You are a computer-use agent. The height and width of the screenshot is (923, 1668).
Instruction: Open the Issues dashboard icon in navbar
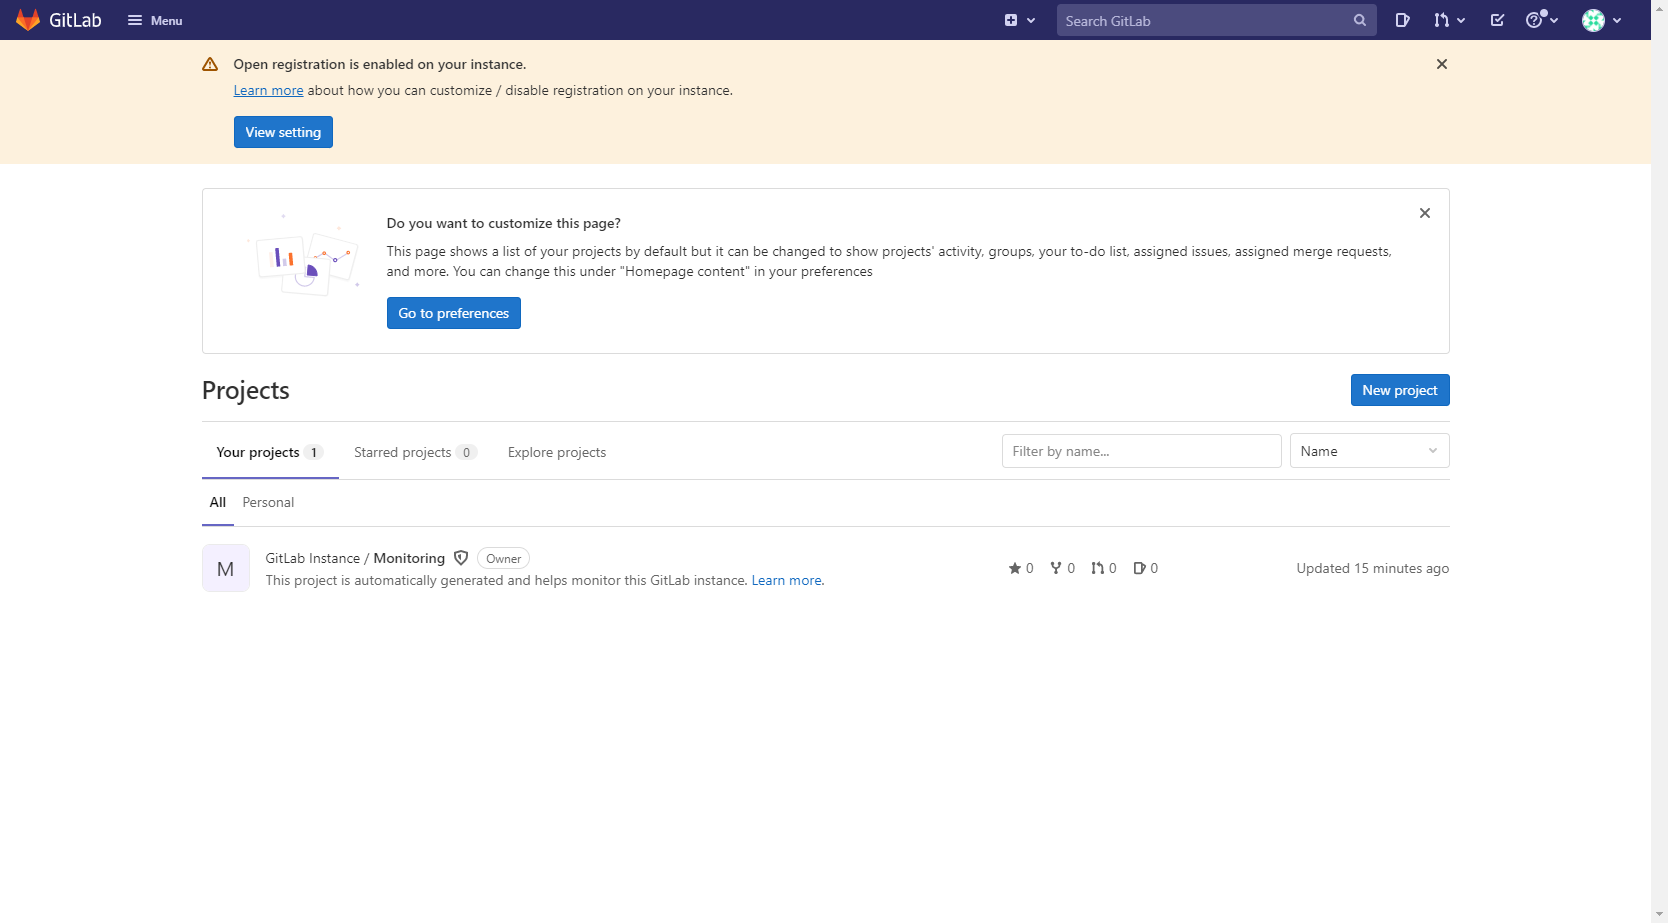(1403, 20)
